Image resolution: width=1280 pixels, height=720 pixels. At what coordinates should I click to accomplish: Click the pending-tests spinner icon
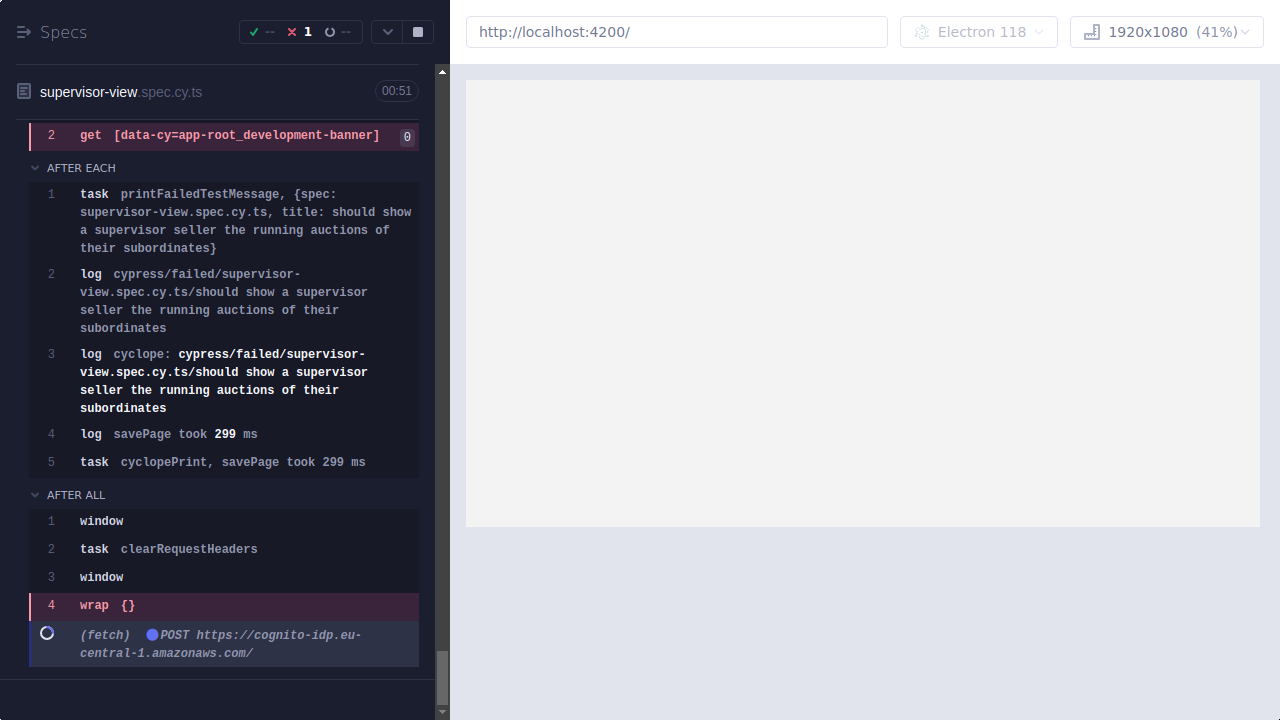pyautogui.click(x=329, y=31)
